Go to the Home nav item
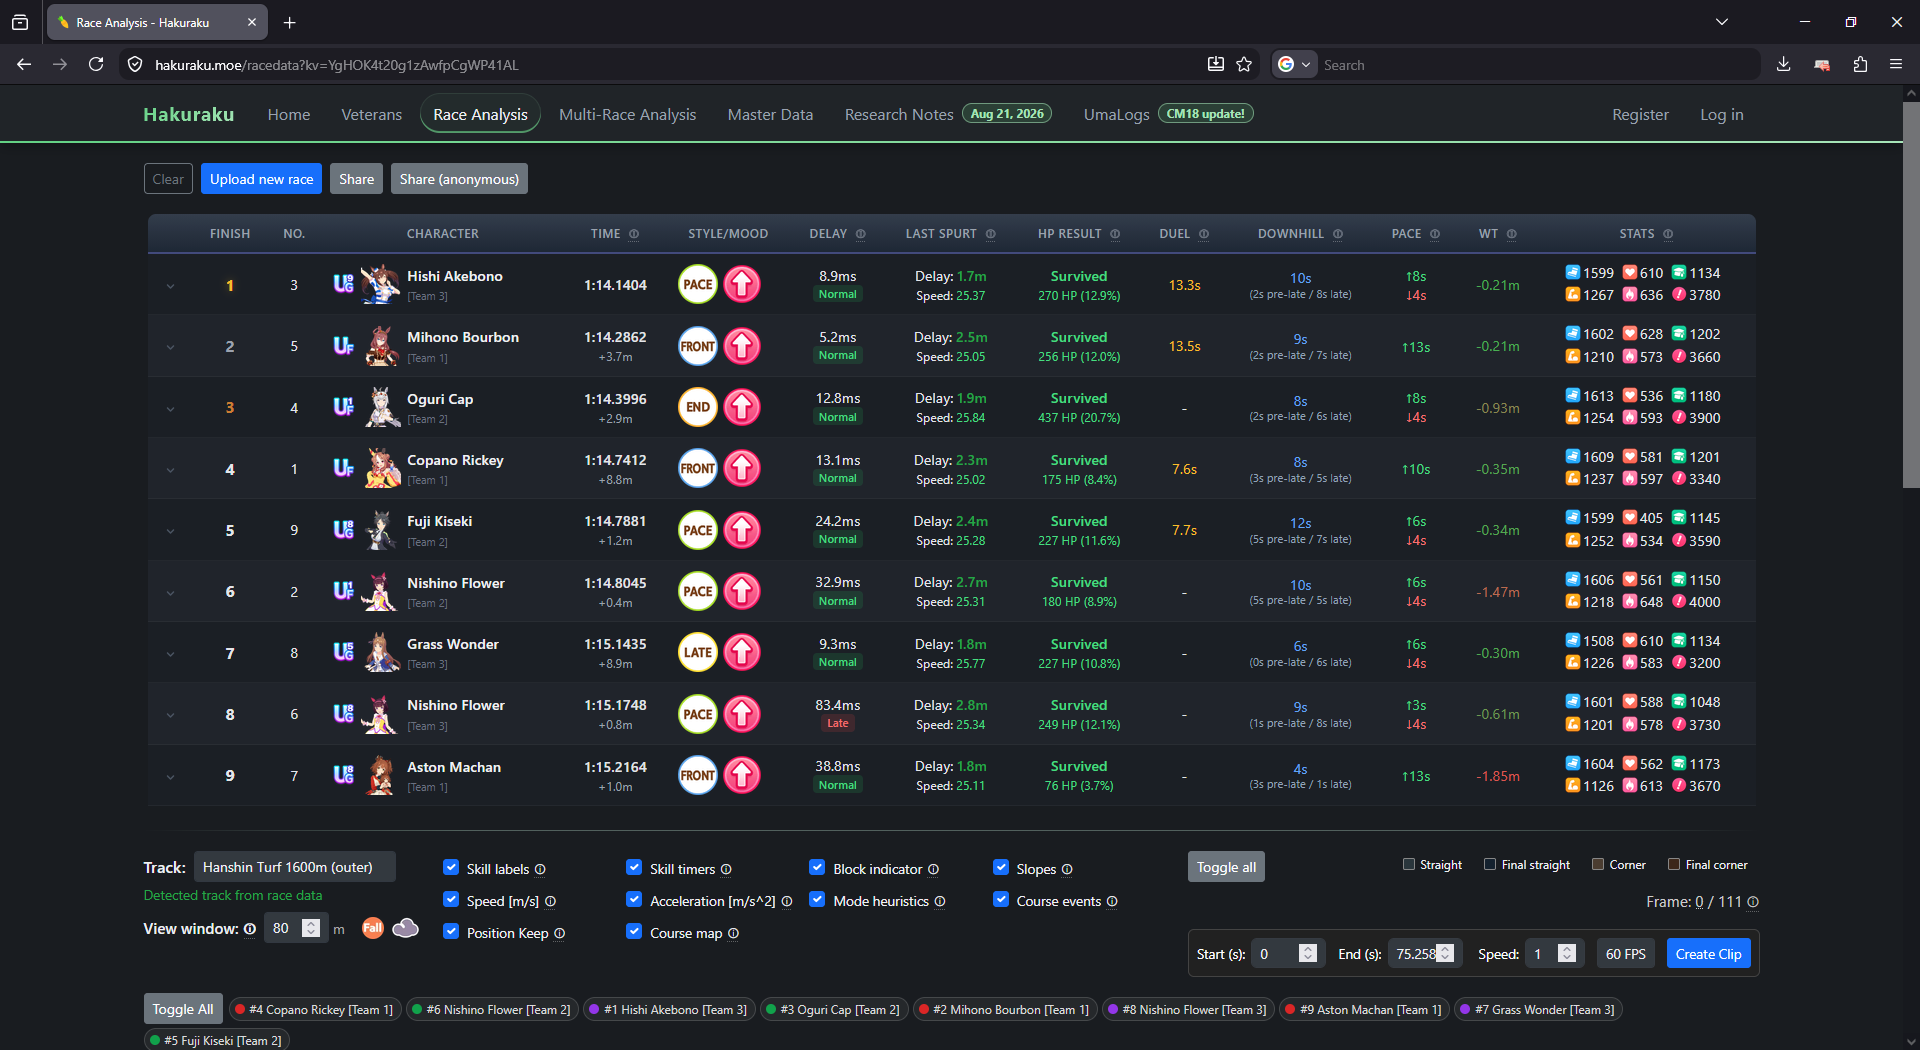Screen dimensions: 1920x1050 point(289,114)
